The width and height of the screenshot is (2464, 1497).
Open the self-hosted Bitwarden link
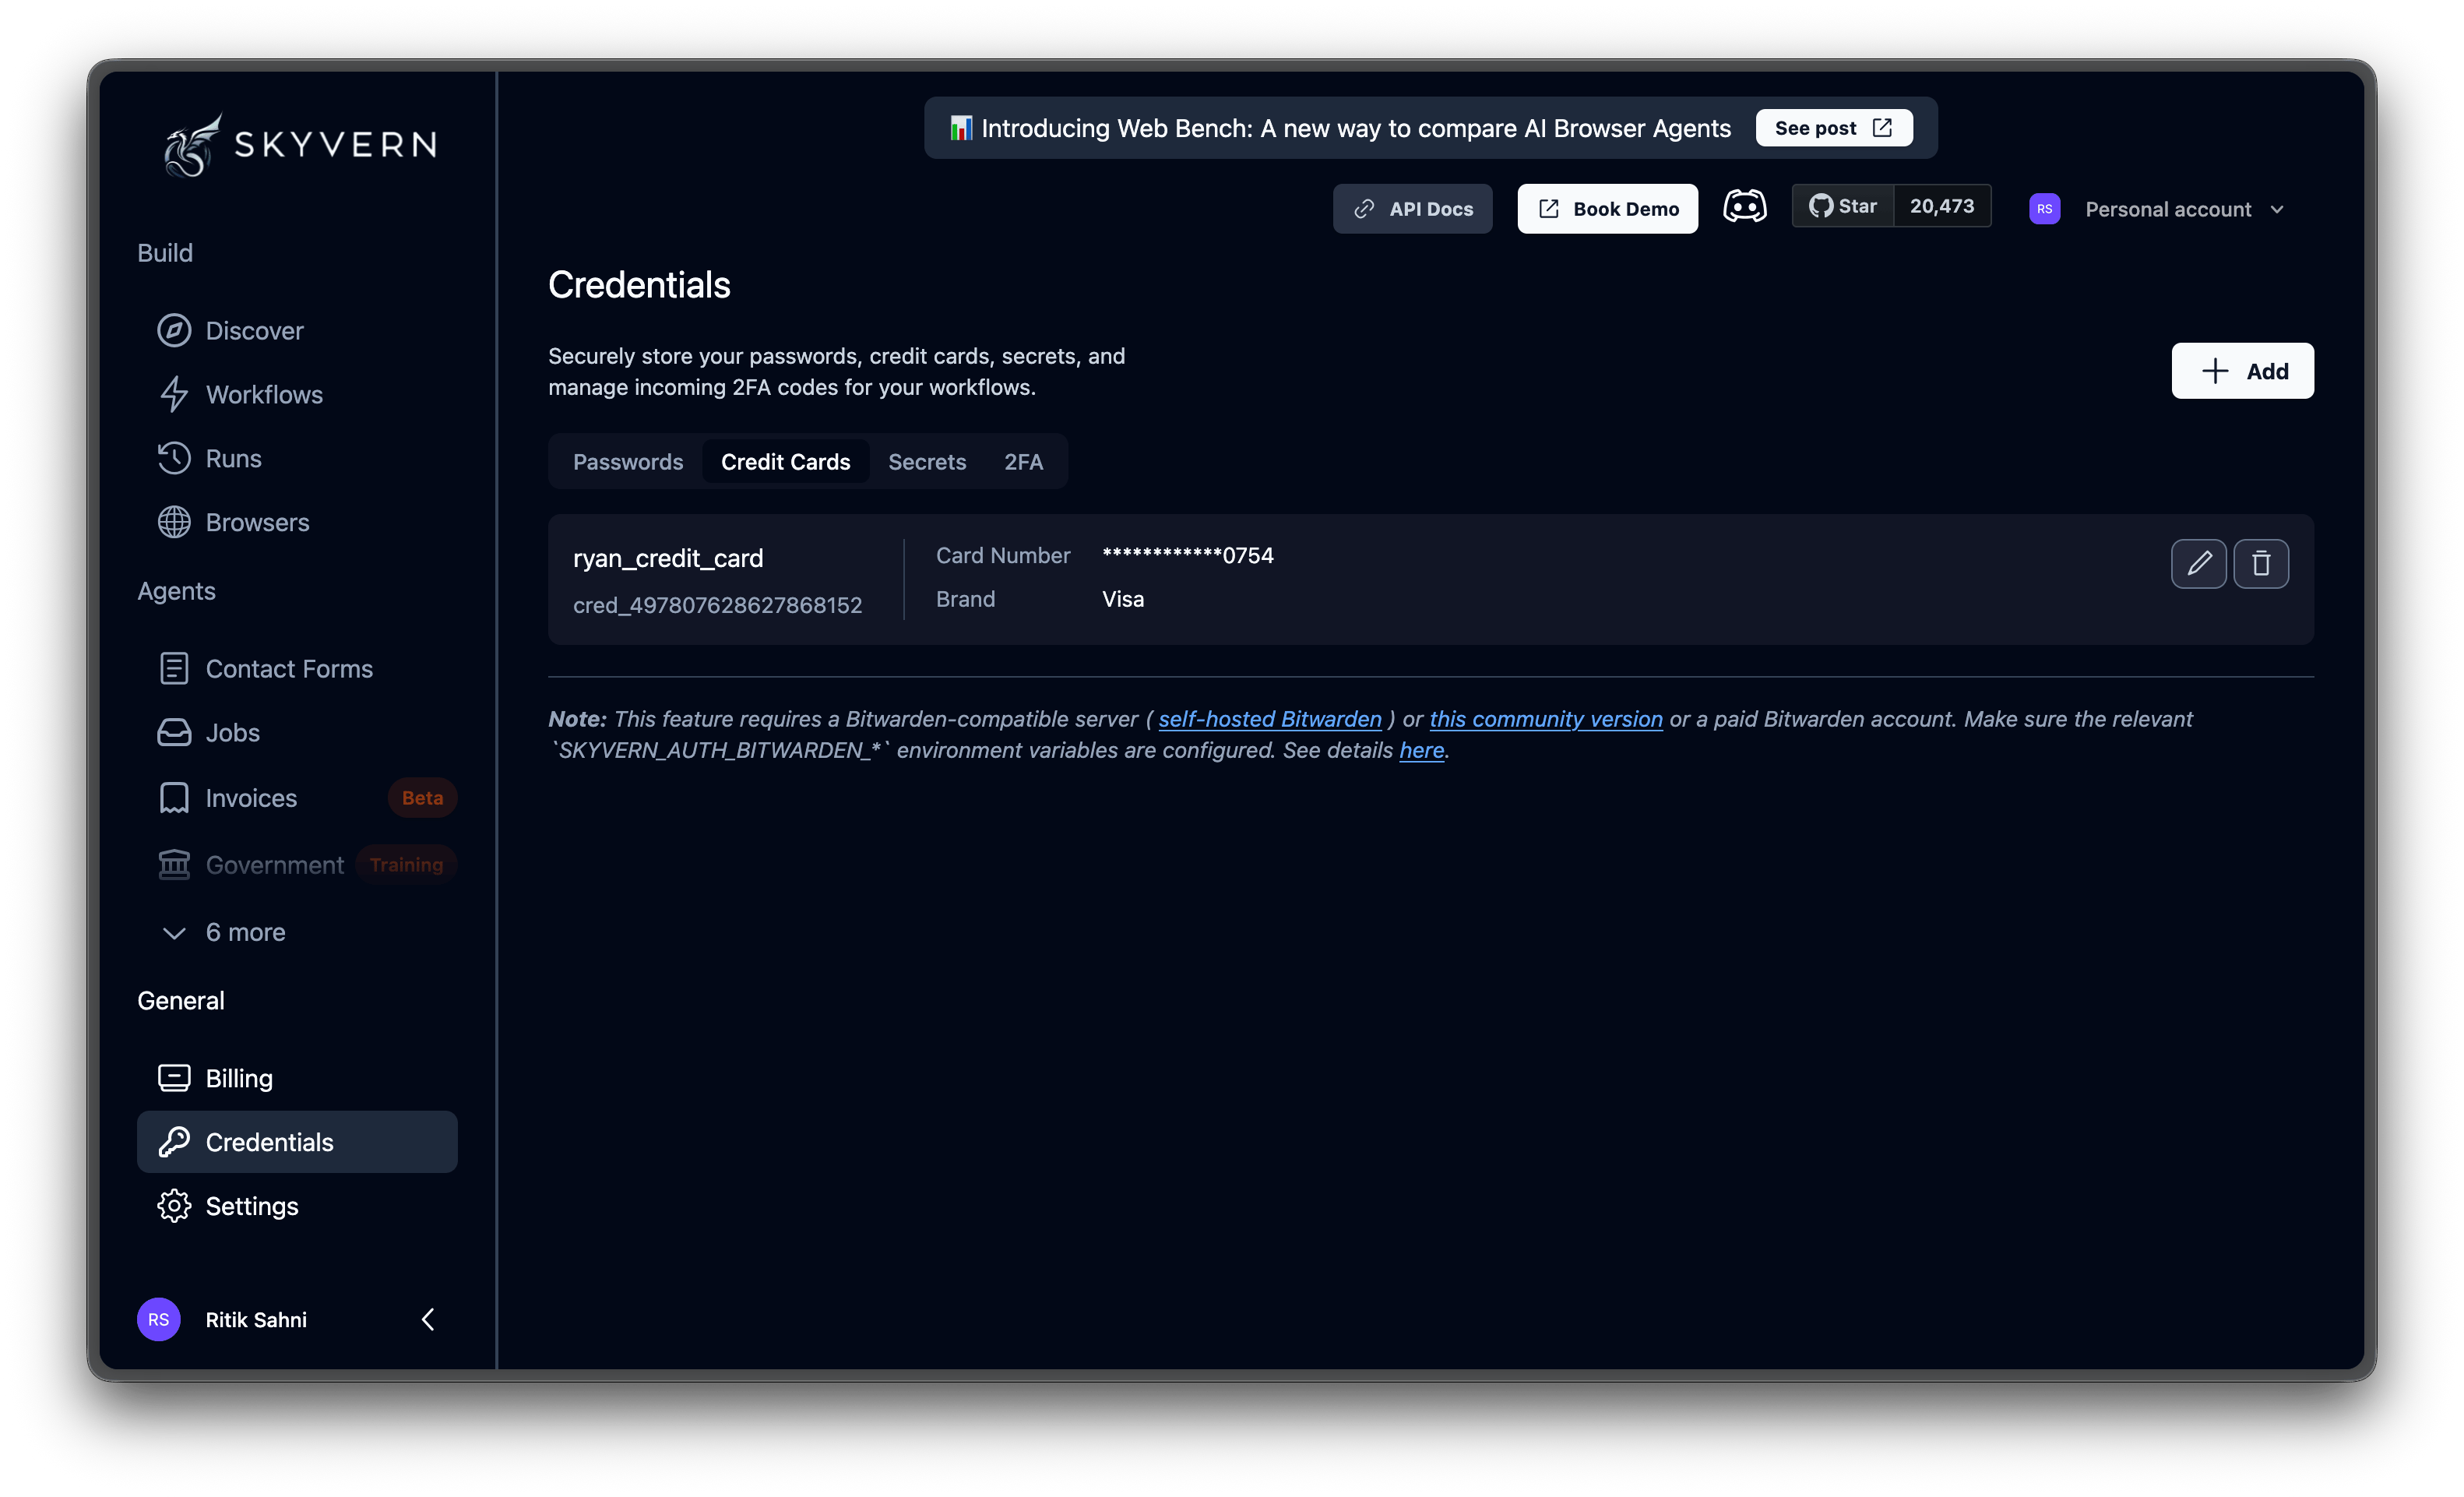1270,718
